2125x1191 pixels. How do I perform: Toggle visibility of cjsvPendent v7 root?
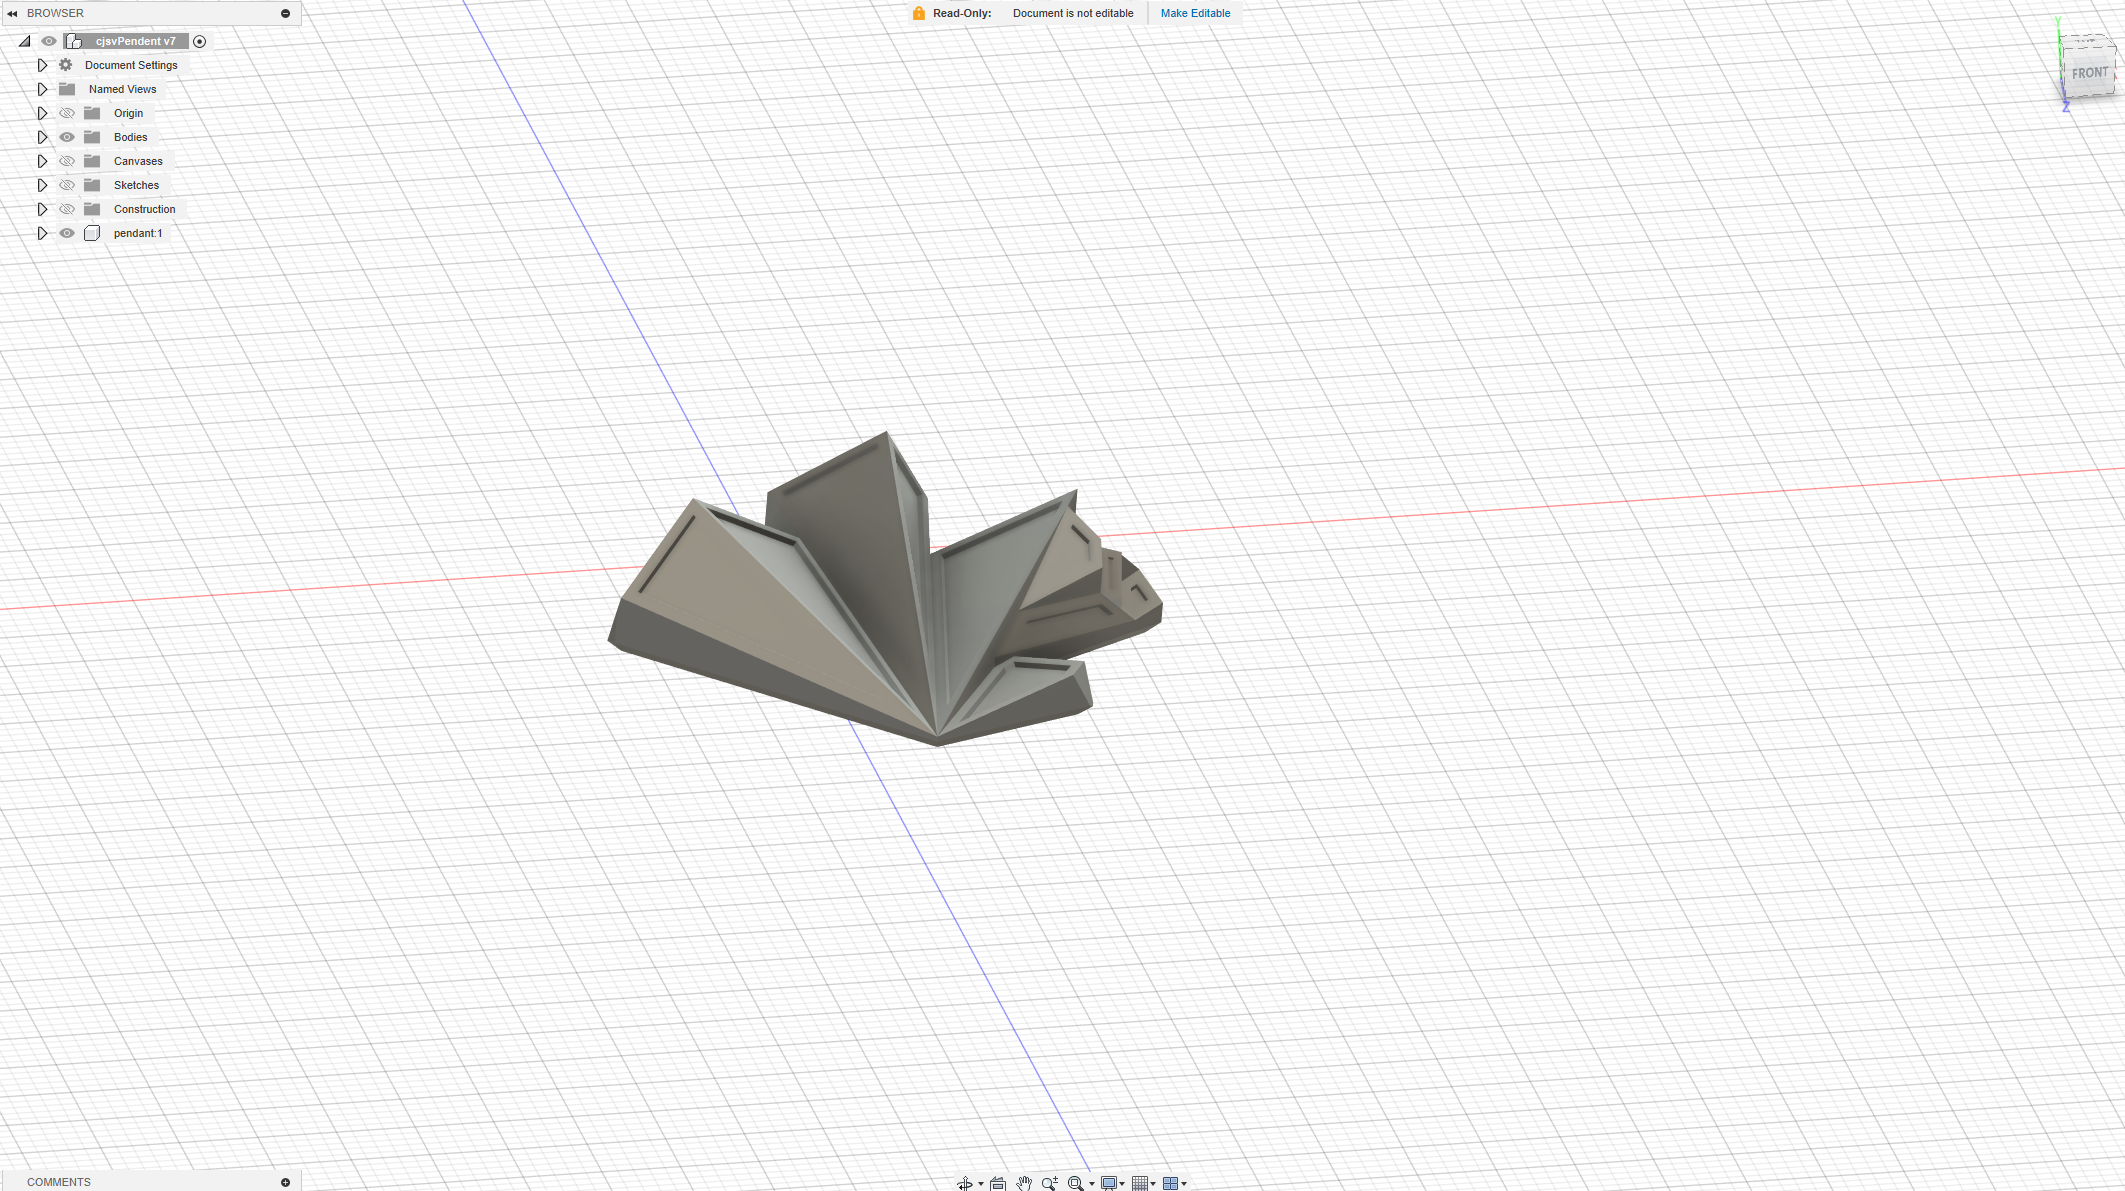click(49, 41)
